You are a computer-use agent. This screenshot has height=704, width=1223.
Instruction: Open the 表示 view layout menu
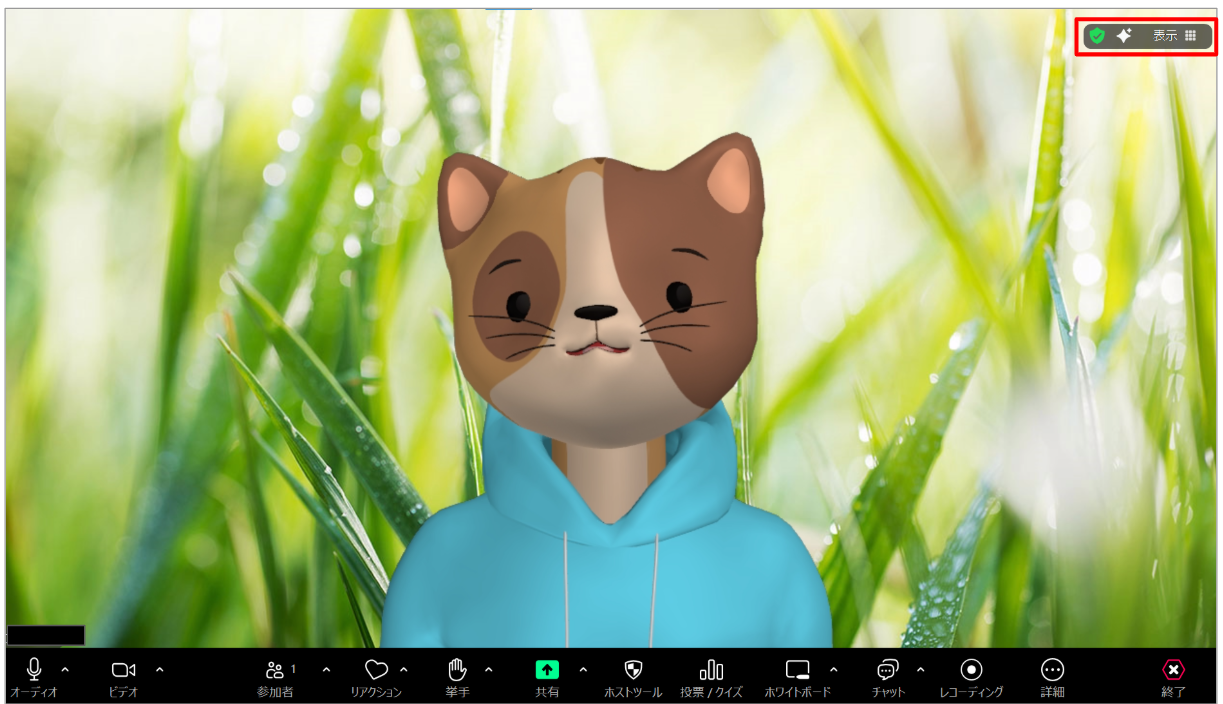[1174, 36]
